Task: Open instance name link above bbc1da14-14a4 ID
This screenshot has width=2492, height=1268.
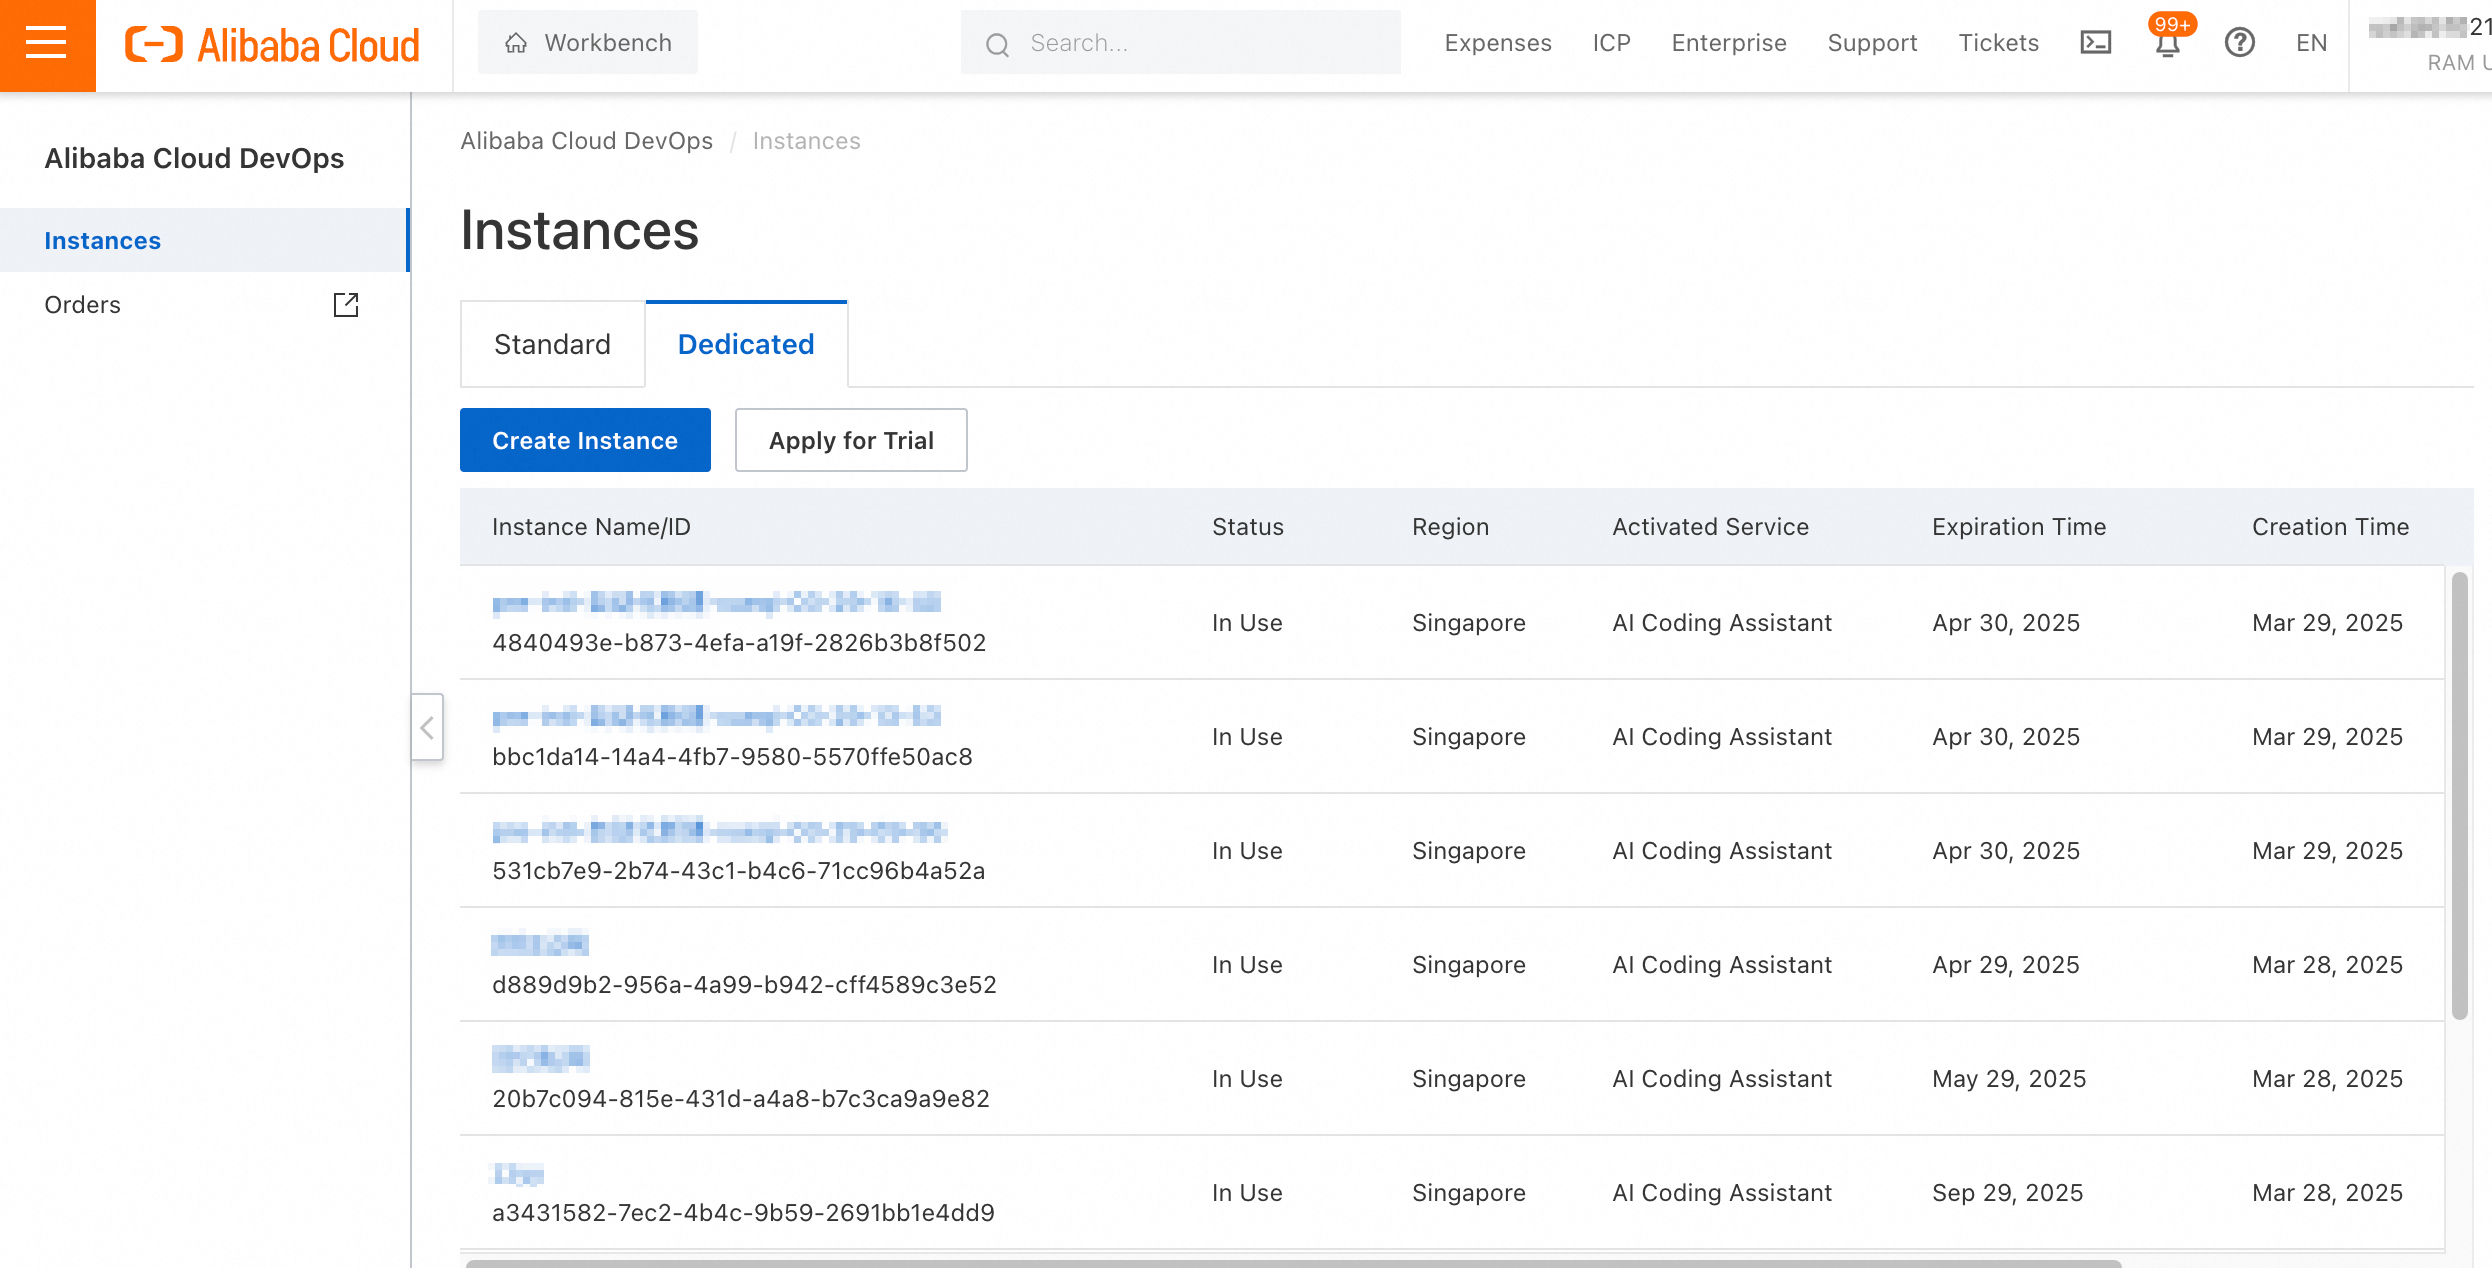Action: pyautogui.click(x=716, y=716)
